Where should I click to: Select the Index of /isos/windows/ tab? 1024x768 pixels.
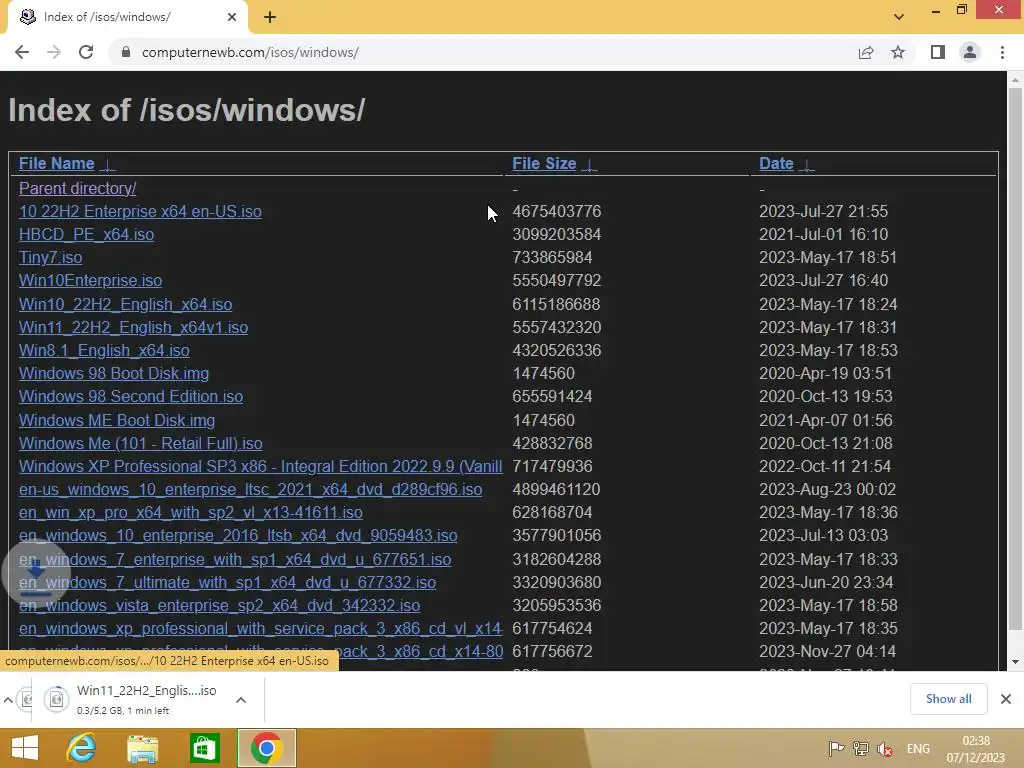click(x=127, y=17)
